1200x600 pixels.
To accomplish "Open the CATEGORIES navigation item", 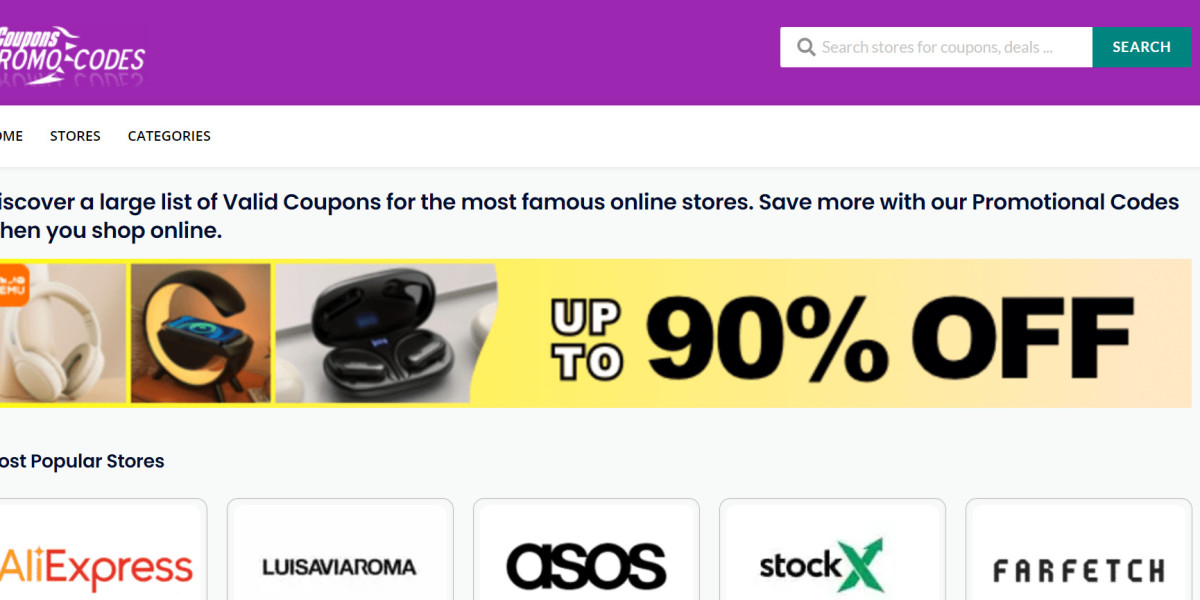I will 168,135.
